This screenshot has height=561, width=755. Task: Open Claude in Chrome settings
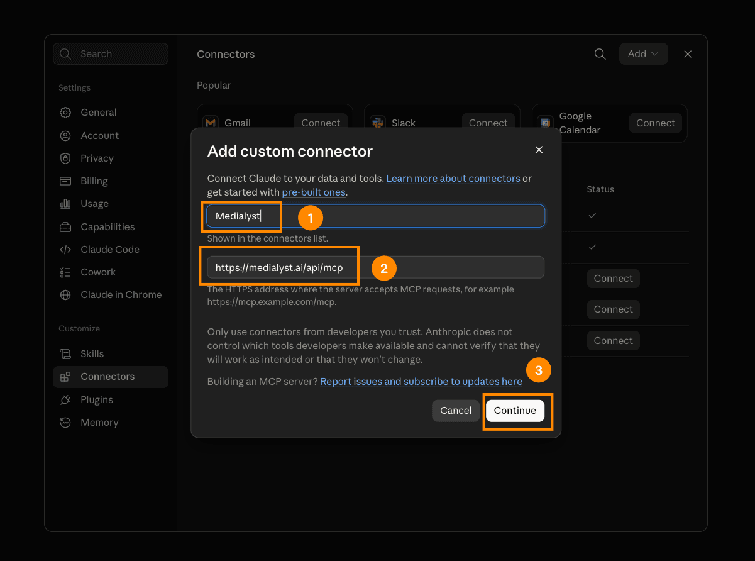pyautogui.click(x=111, y=295)
